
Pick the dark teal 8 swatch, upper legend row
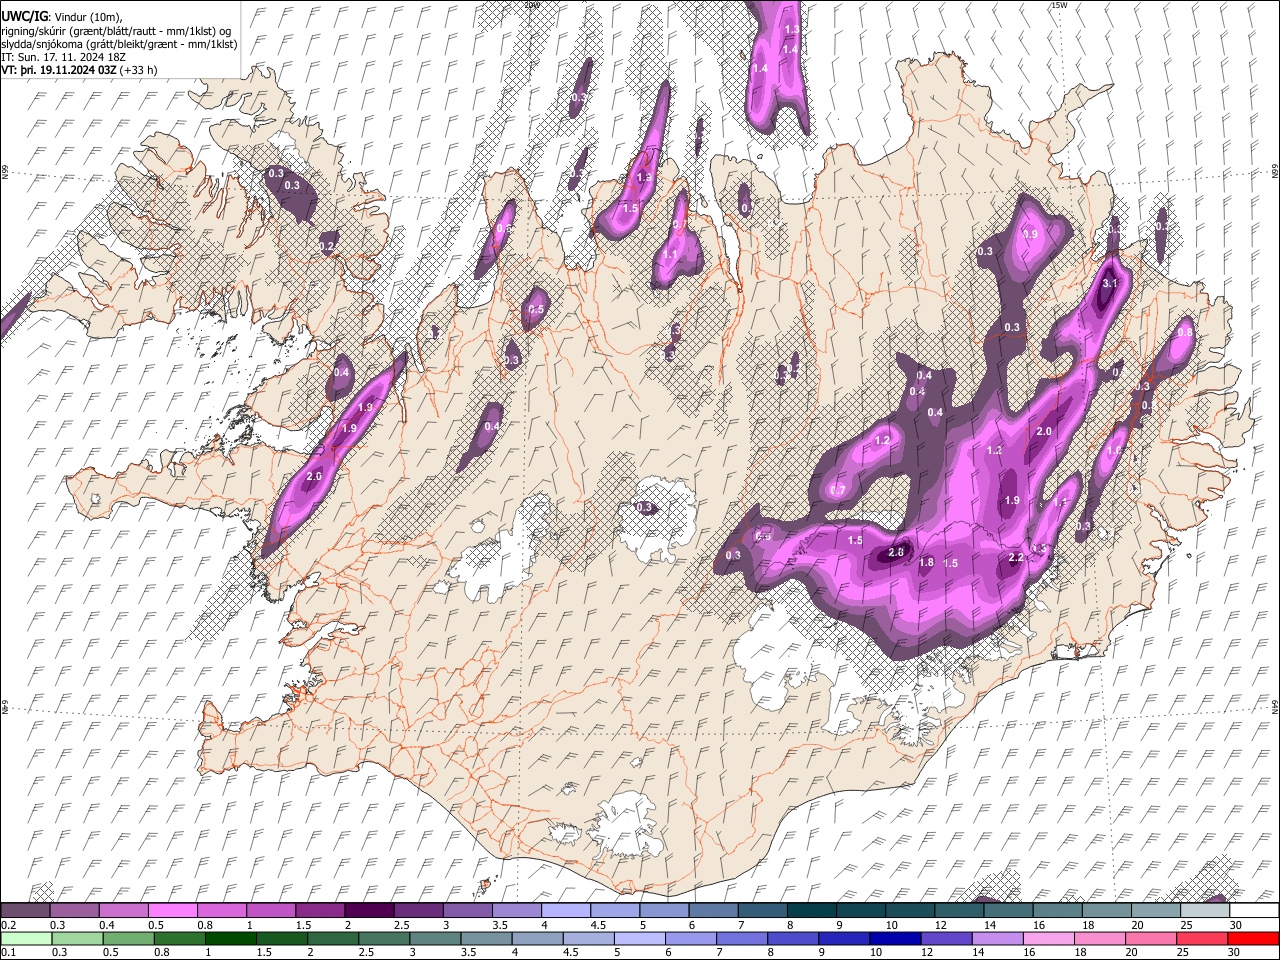(811, 910)
